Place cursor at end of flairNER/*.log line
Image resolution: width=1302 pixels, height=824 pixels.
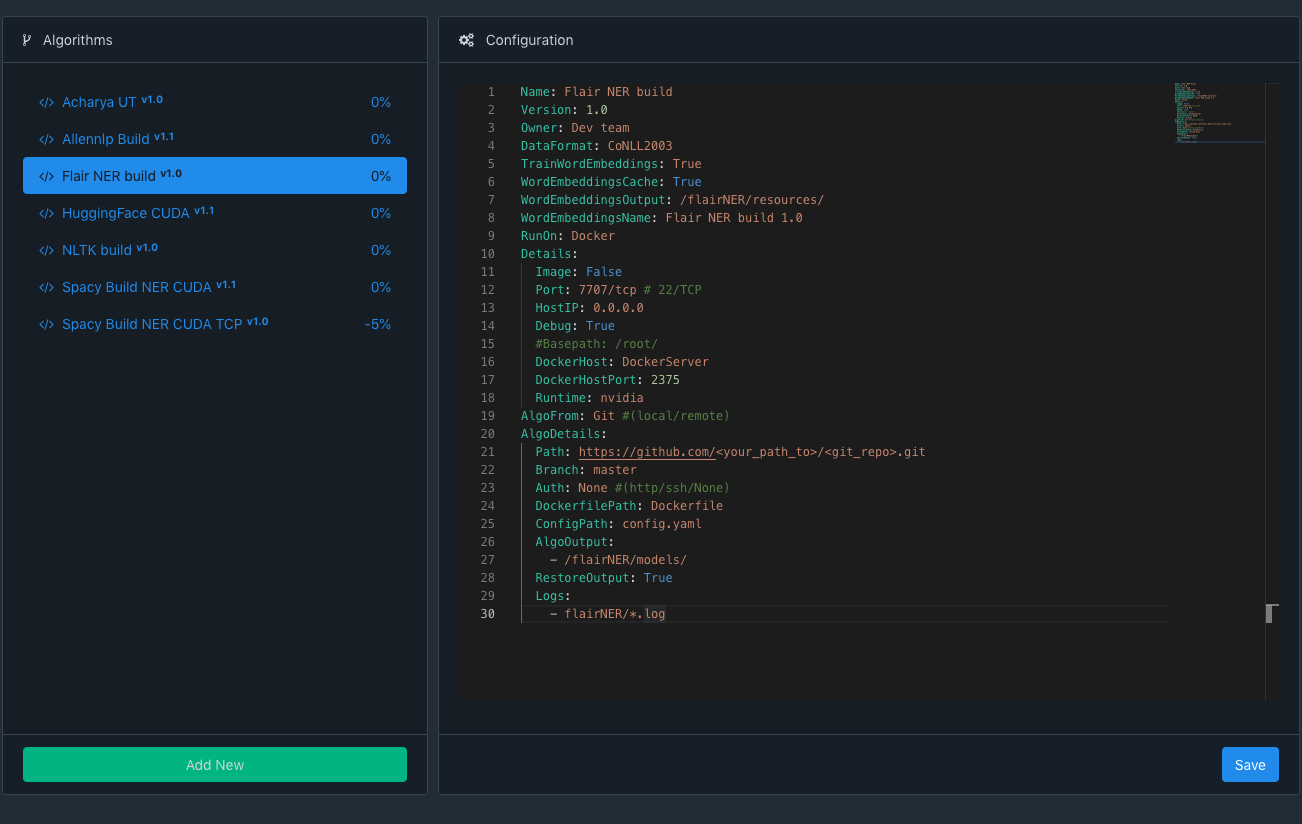click(x=667, y=614)
